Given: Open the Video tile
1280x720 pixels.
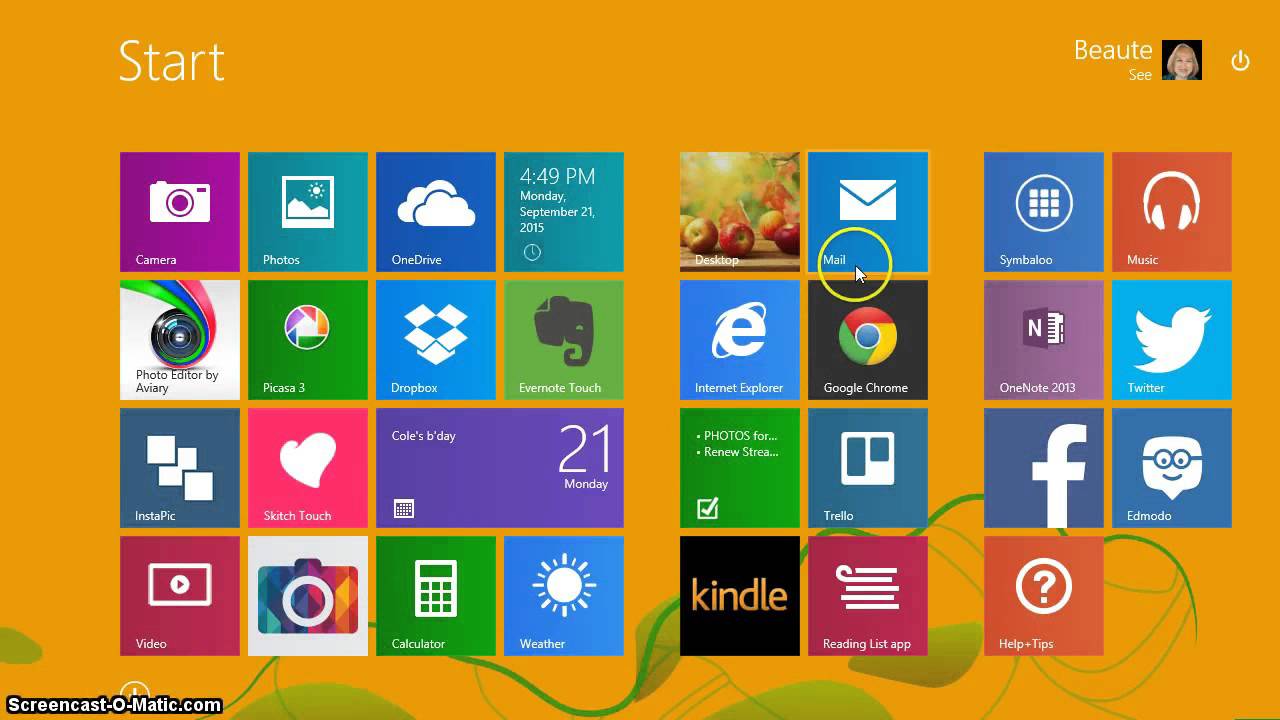Looking at the screenshot, I should click(x=180, y=596).
